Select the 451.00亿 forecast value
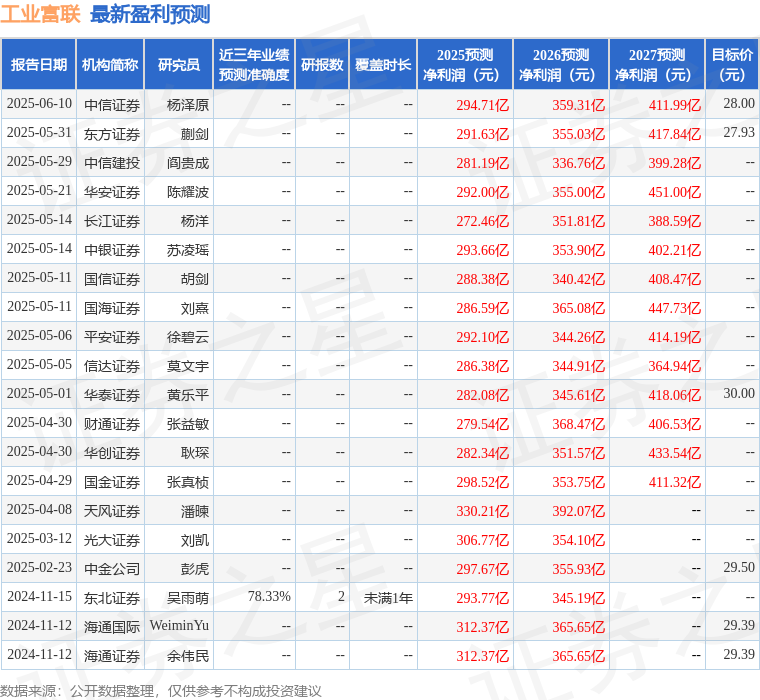The height and width of the screenshot is (700, 760). tap(675, 192)
